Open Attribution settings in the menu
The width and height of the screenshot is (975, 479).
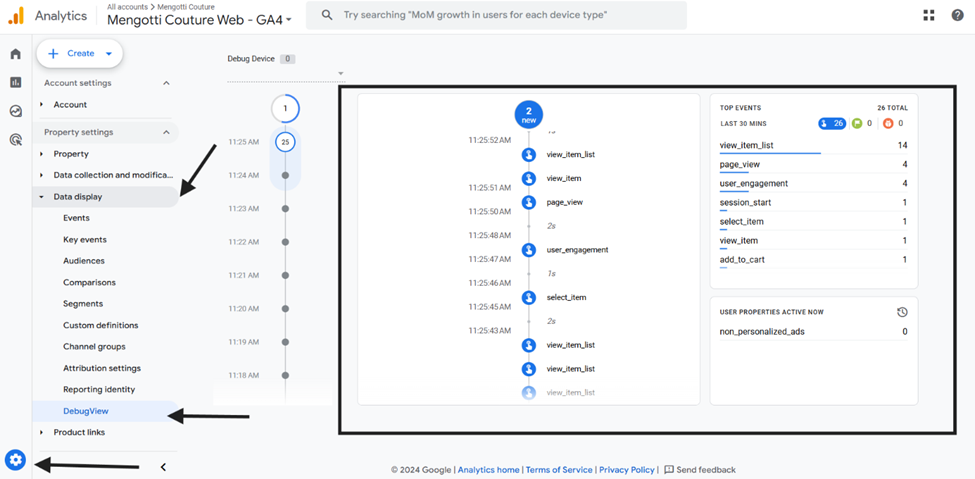(102, 368)
